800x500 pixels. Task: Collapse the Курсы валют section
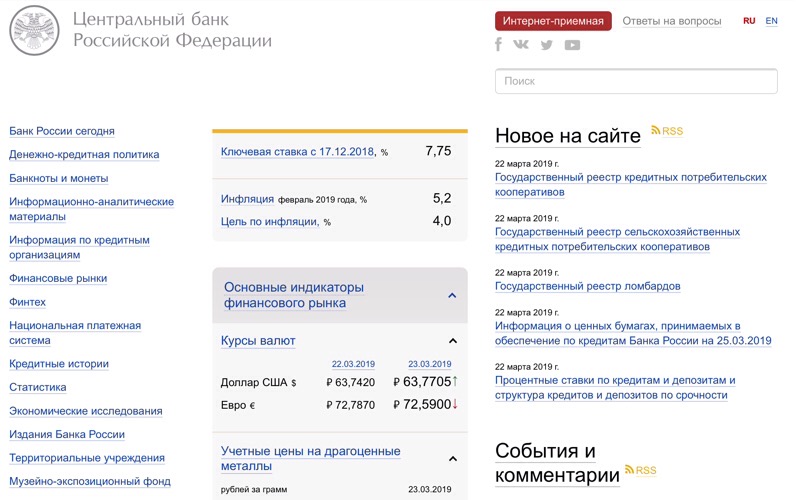click(x=452, y=341)
